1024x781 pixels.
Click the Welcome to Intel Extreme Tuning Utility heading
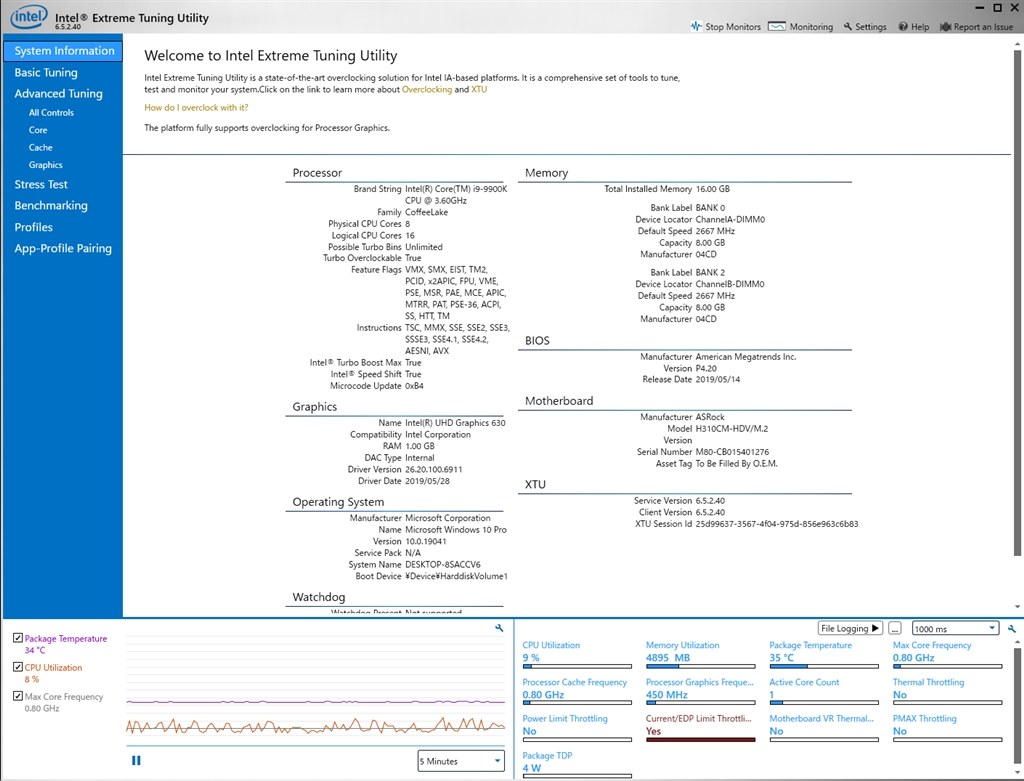(270, 56)
